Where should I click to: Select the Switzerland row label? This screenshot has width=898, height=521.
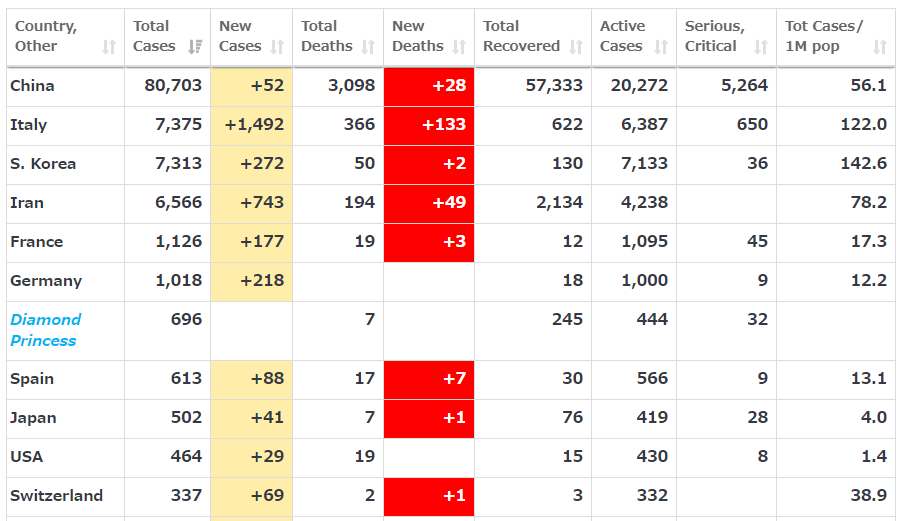tap(56, 496)
